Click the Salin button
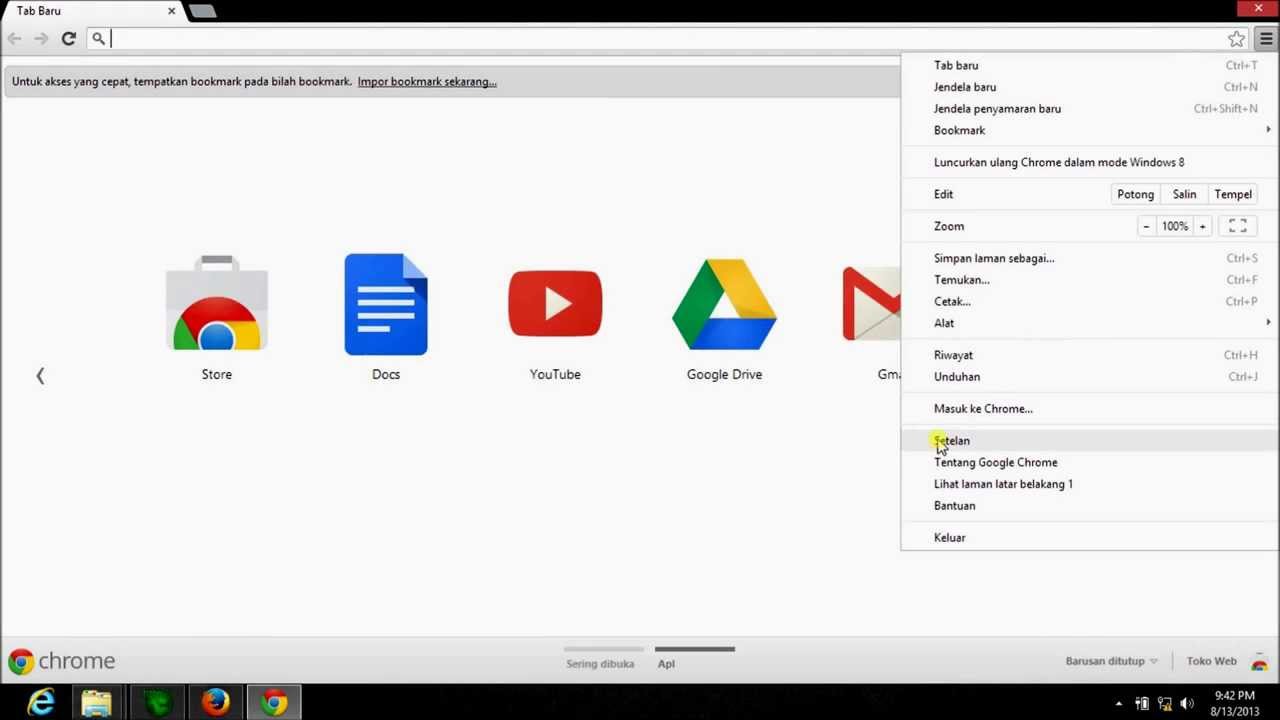1280x720 pixels. 1184,194
